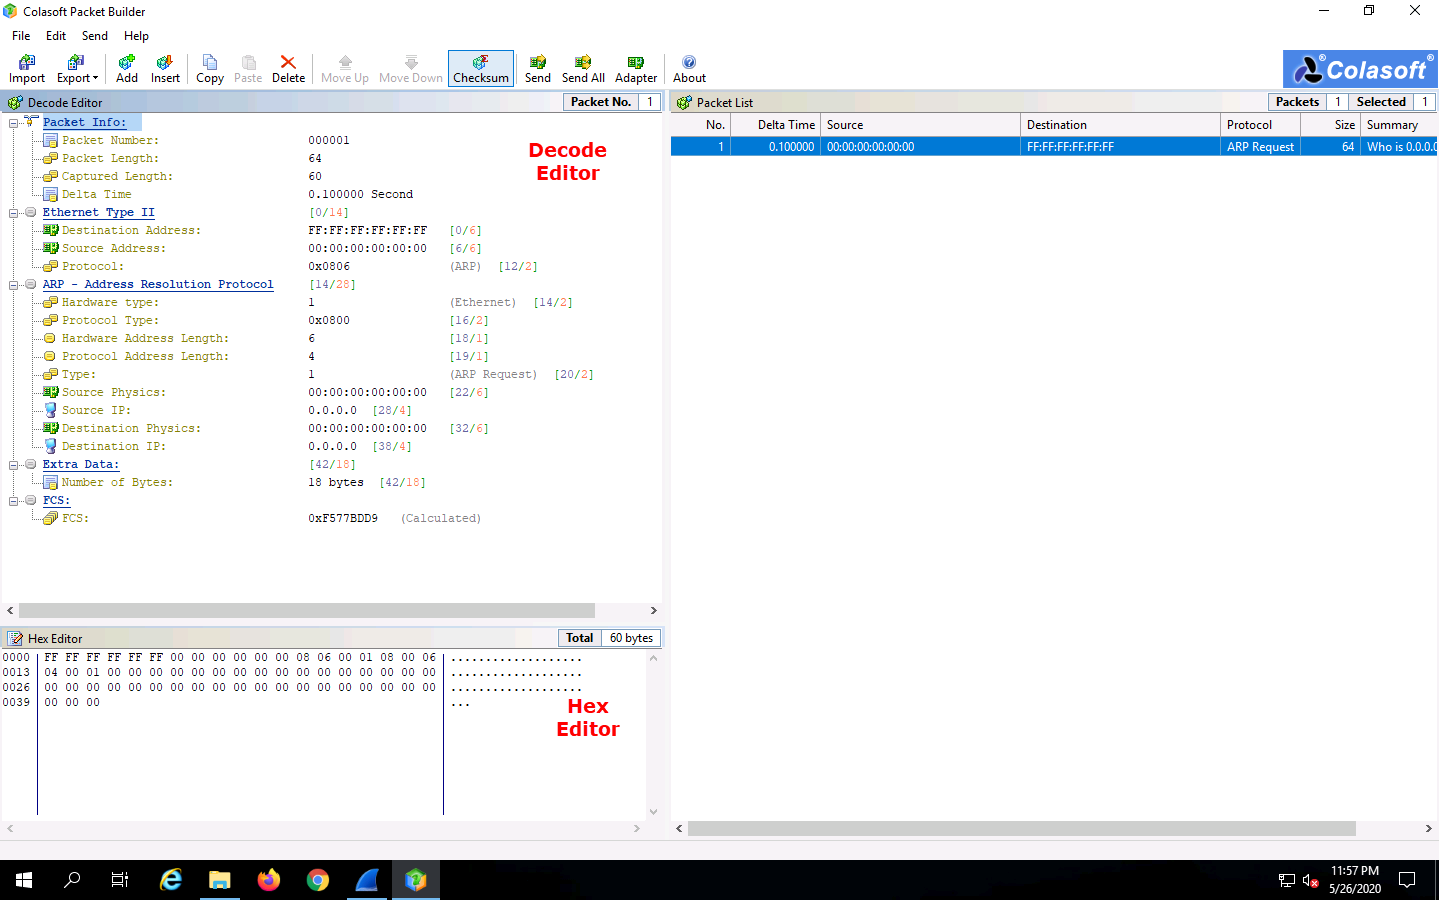Click the Destination IP field icon

coord(51,446)
